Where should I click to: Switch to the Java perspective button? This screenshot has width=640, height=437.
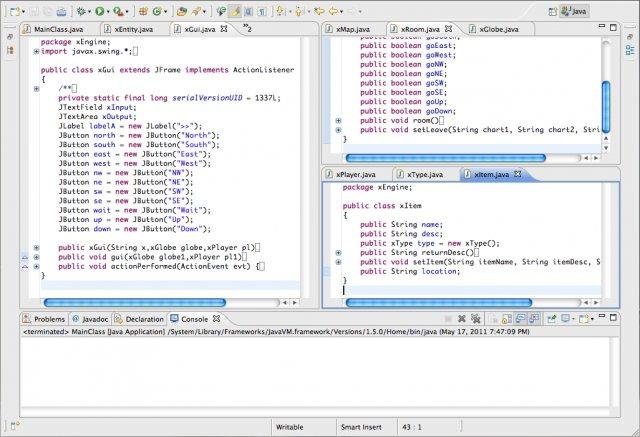[x=575, y=11]
